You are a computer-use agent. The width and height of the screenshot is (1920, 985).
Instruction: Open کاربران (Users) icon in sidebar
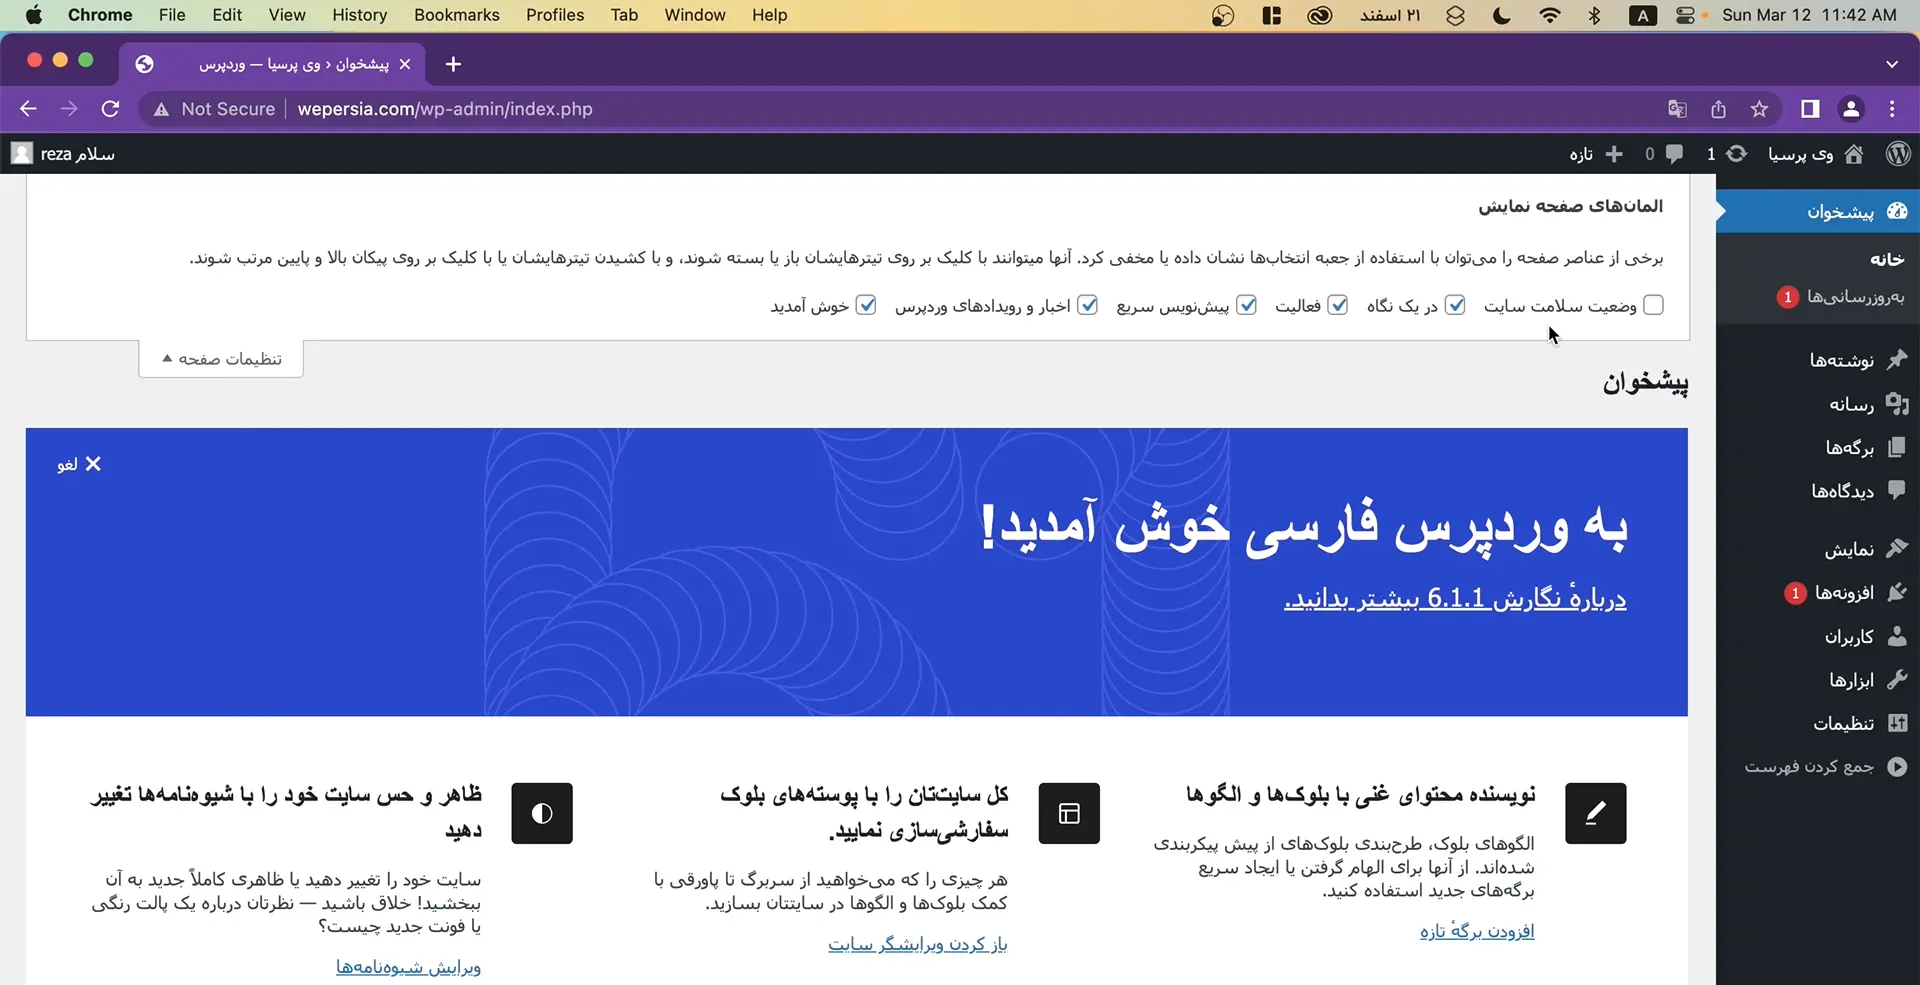click(x=1897, y=636)
